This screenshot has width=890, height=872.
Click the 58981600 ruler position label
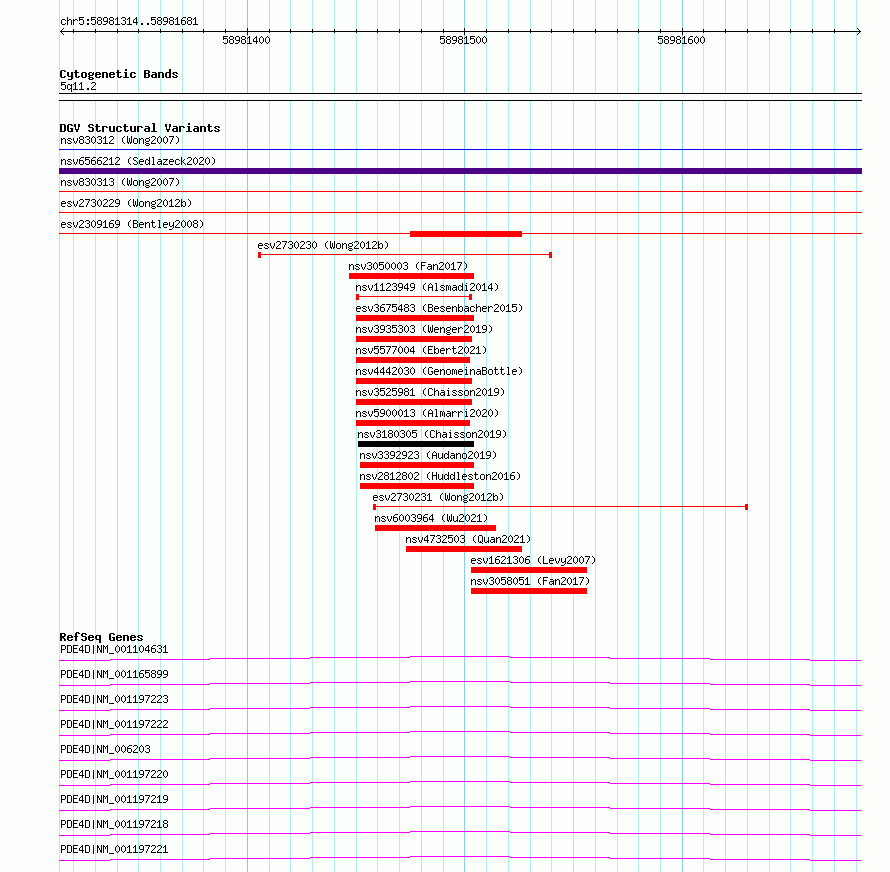[681, 40]
